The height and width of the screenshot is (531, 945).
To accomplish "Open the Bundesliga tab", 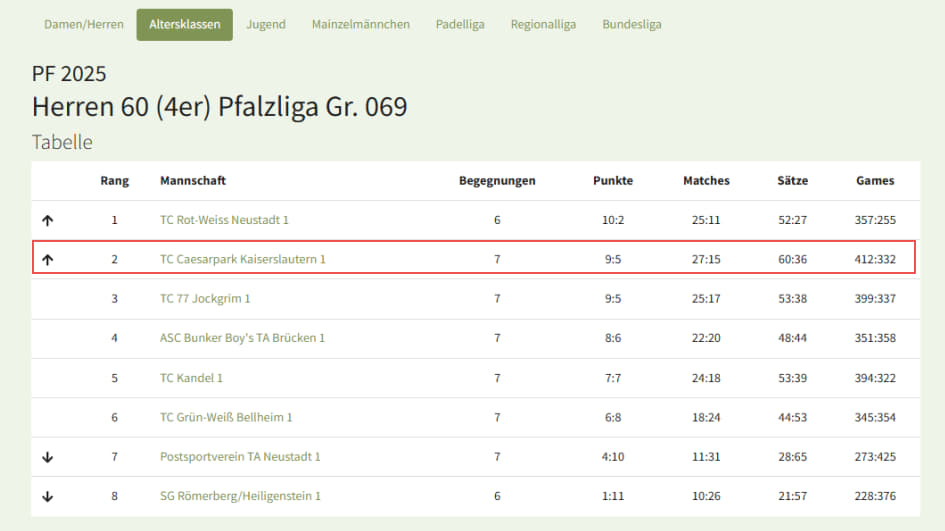I will coord(632,25).
